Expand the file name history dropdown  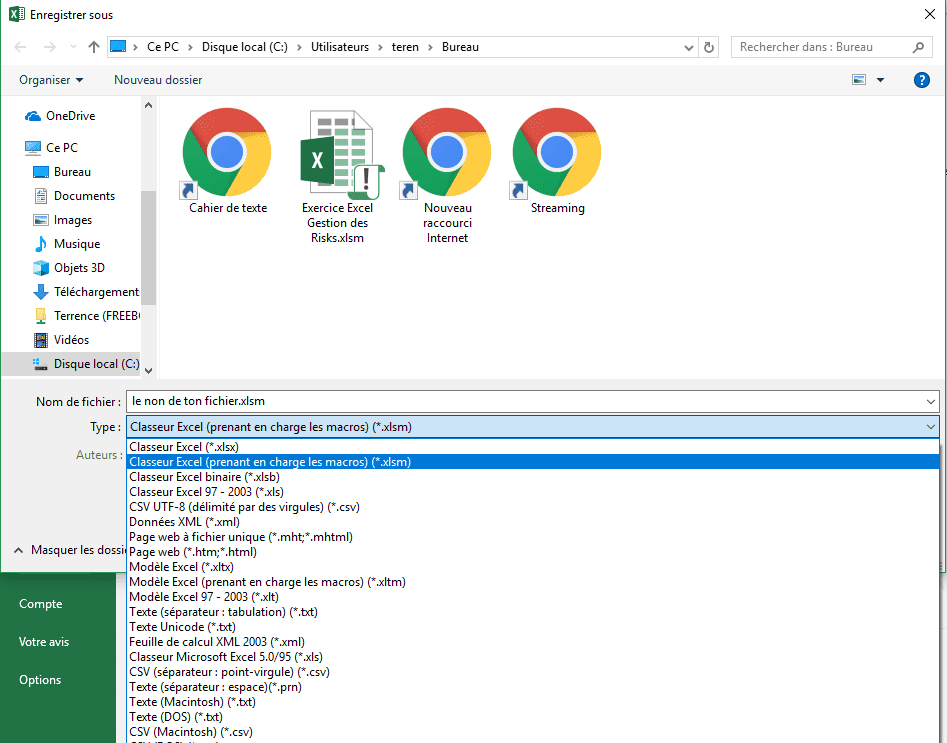931,401
